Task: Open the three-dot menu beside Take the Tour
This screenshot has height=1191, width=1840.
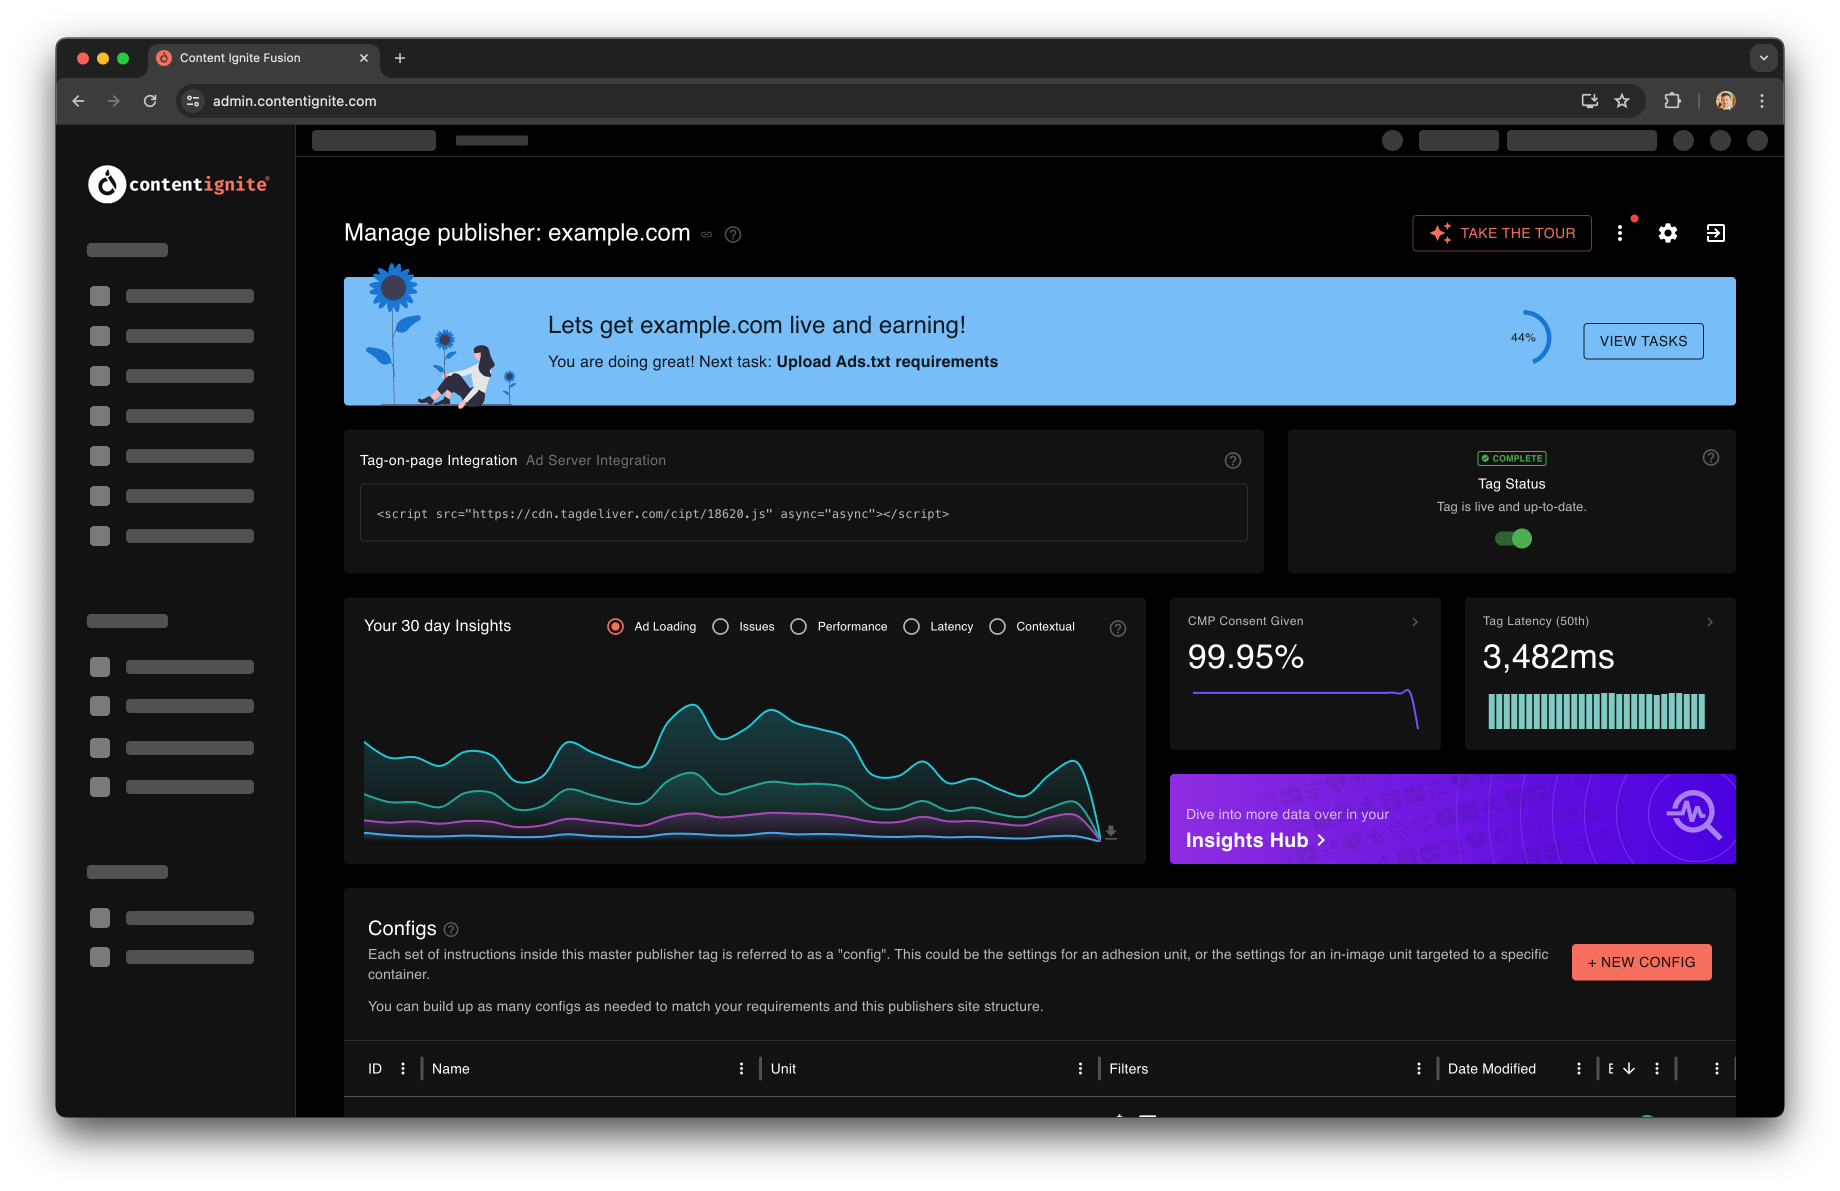Action: (1620, 233)
